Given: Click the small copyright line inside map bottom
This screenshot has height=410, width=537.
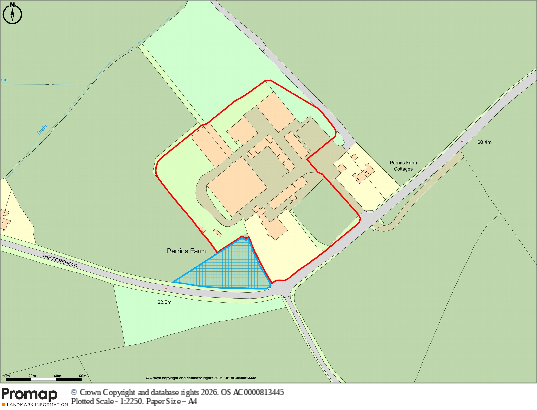Looking at the screenshot, I should pos(201,378).
